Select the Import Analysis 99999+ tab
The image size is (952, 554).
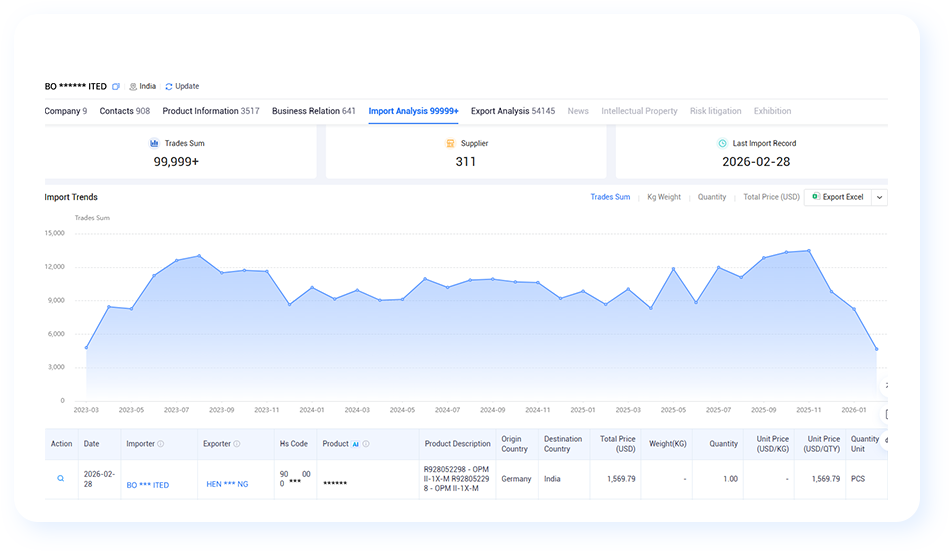pyautogui.click(x=413, y=111)
